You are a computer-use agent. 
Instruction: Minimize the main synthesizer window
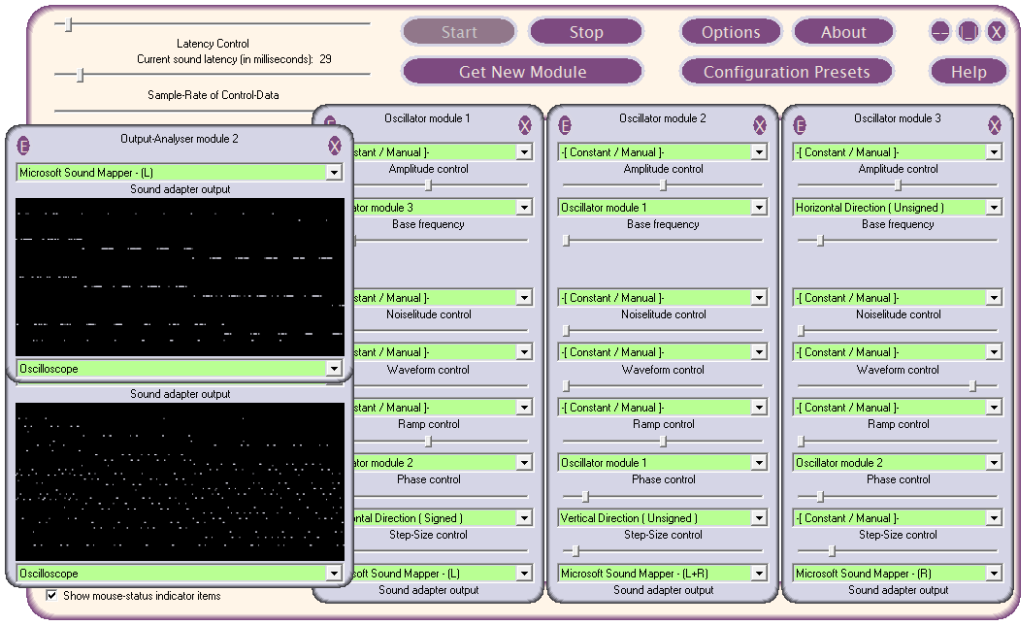coord(940,31)
